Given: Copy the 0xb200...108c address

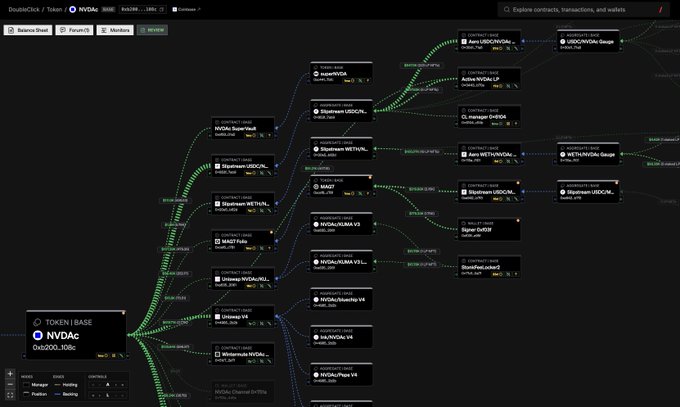Looking at the screenshot, I should 162,9.
